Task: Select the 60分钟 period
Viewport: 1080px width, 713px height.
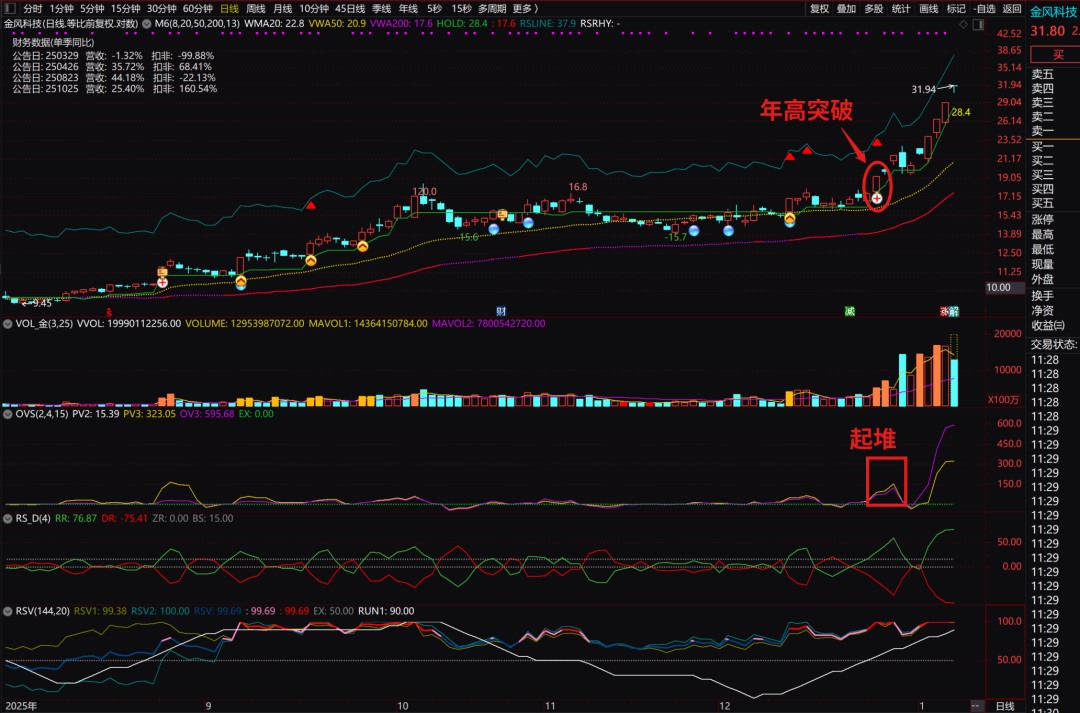Action: 198,8
